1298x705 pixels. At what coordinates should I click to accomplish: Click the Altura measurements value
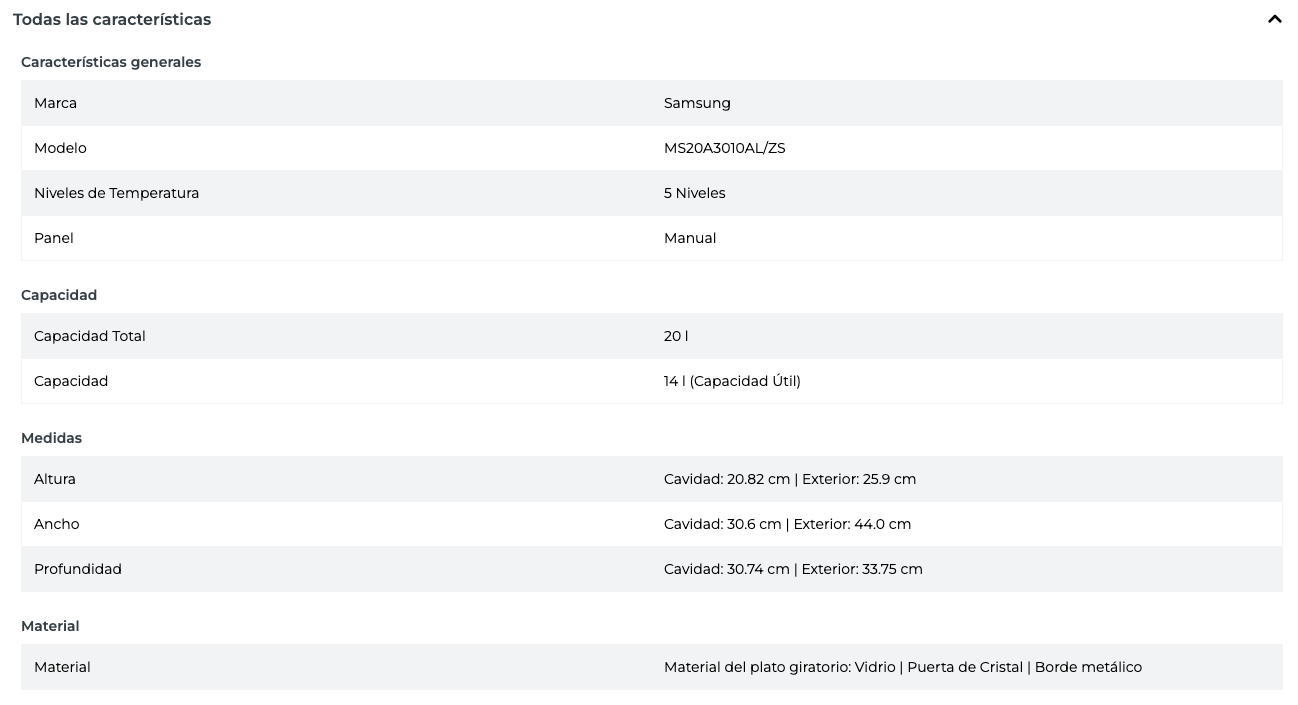coord(790,479)
